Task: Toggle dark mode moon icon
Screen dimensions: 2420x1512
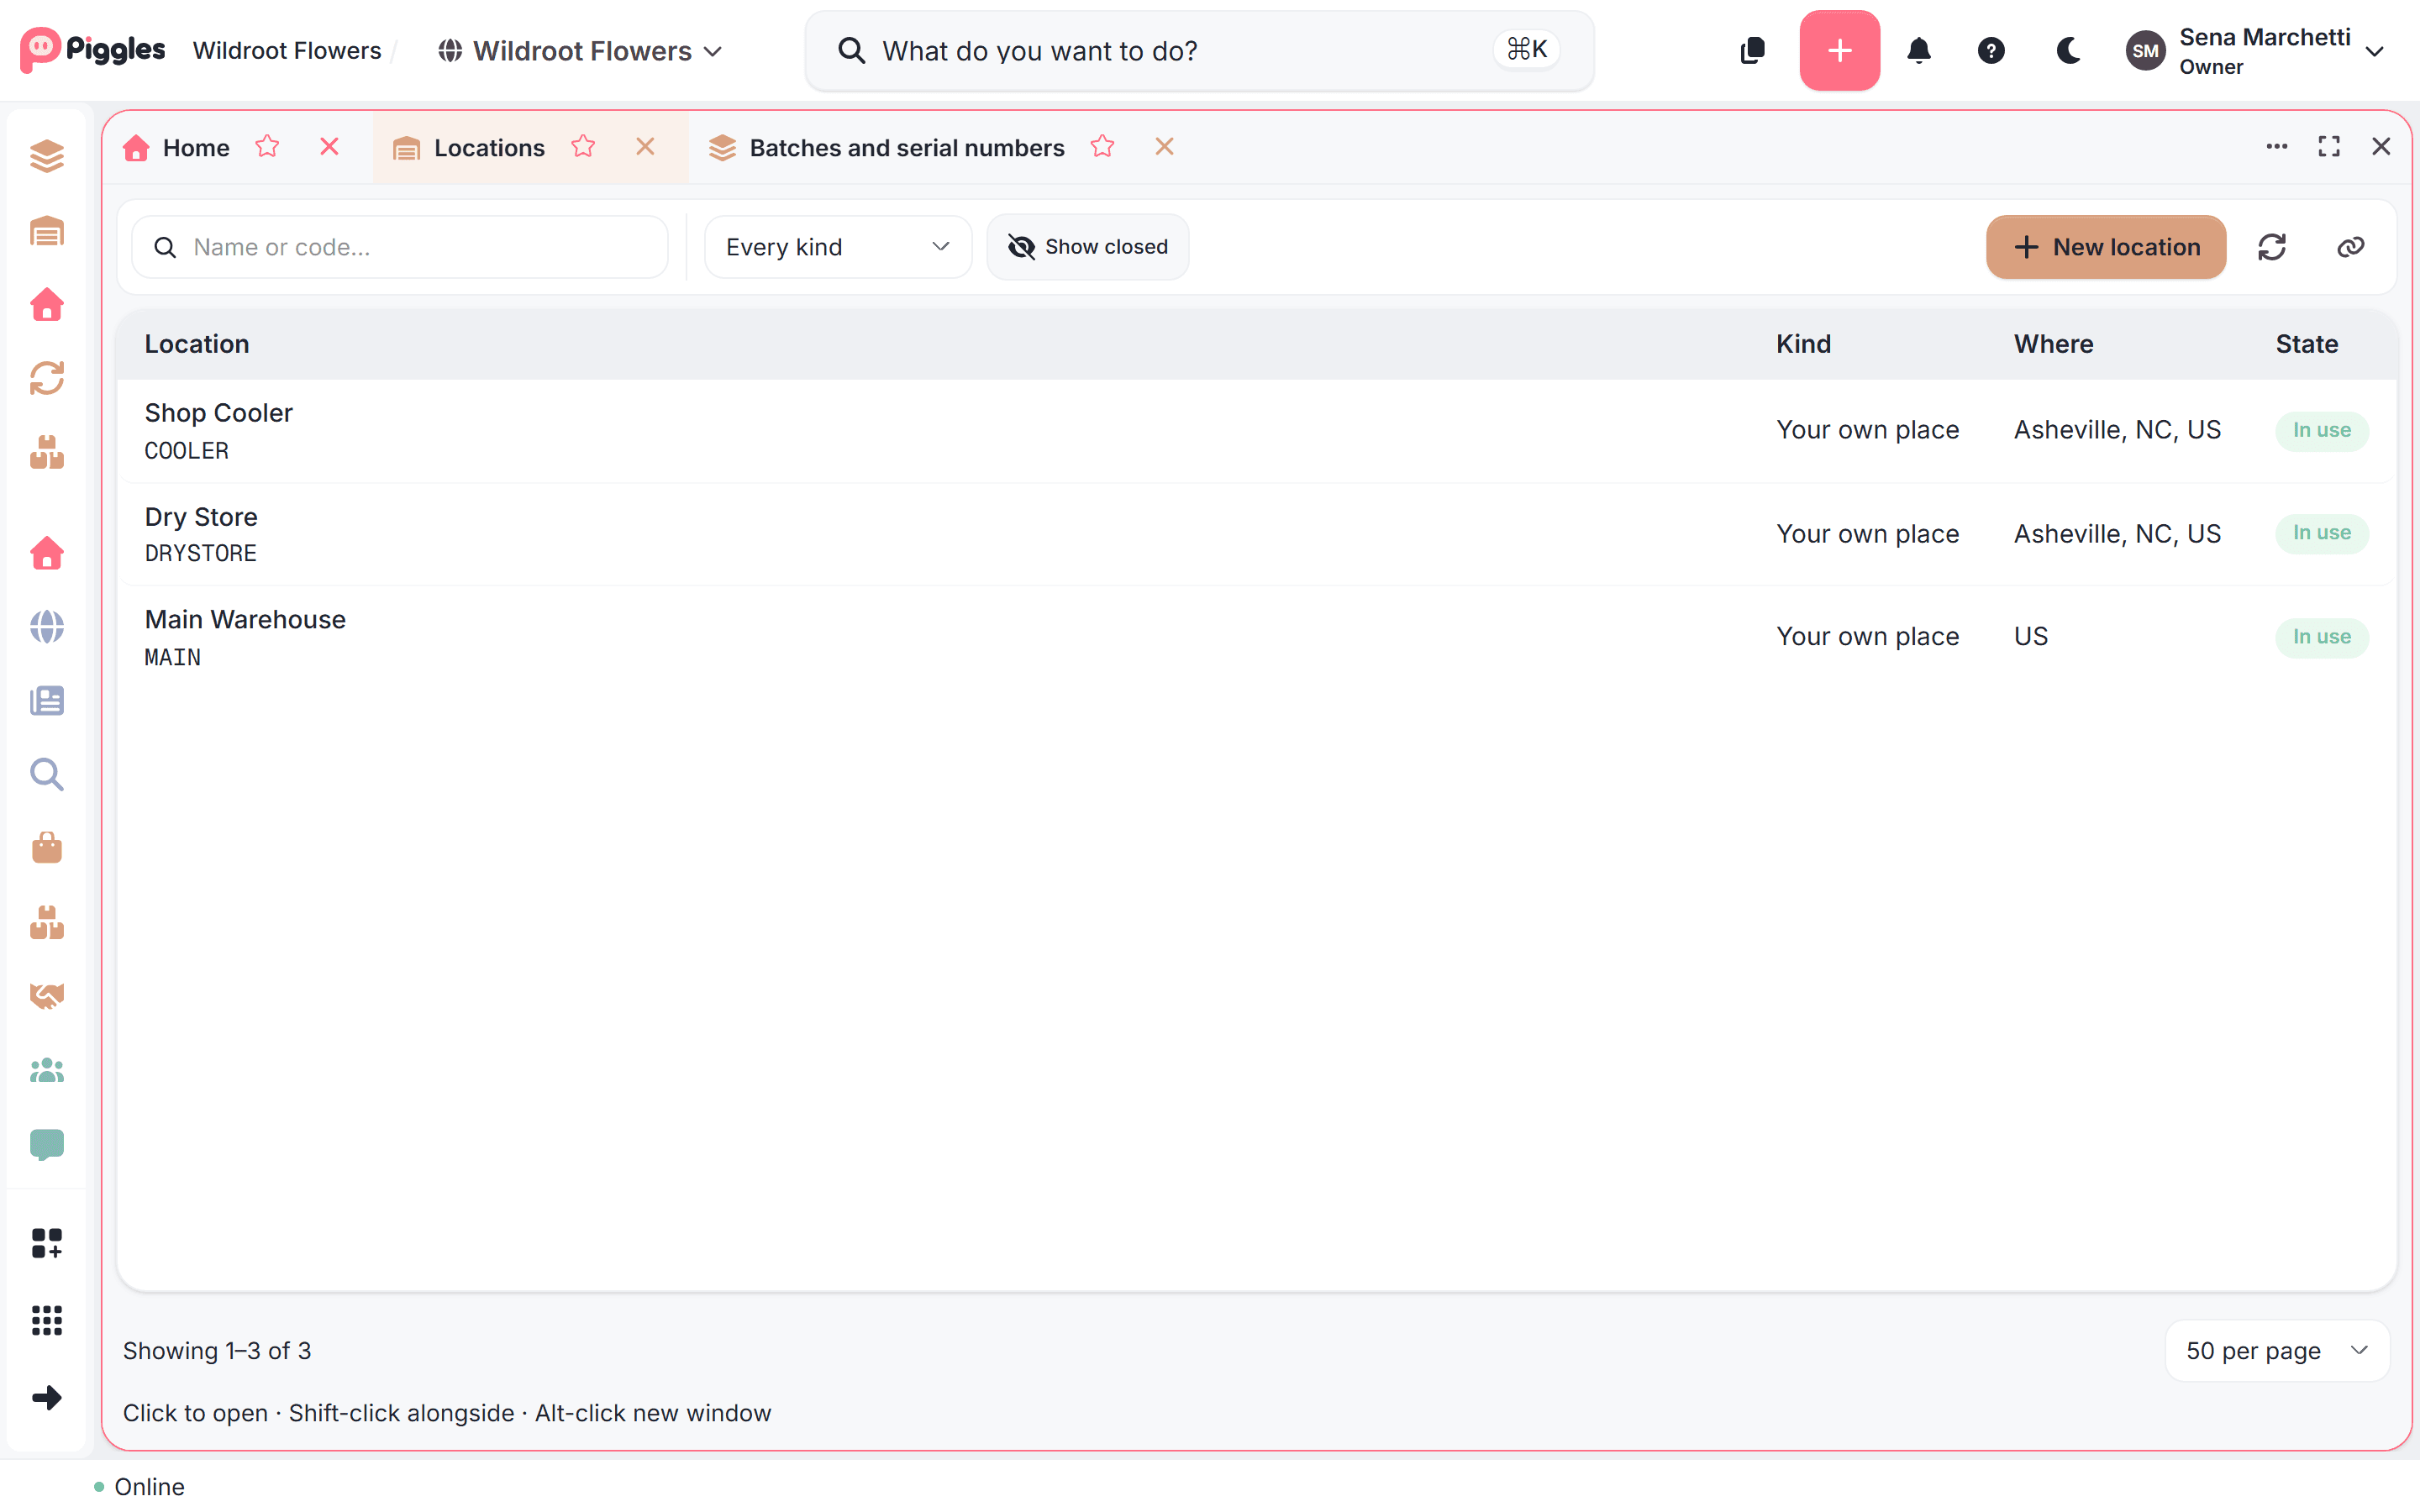Action: tap(2067, 50)
